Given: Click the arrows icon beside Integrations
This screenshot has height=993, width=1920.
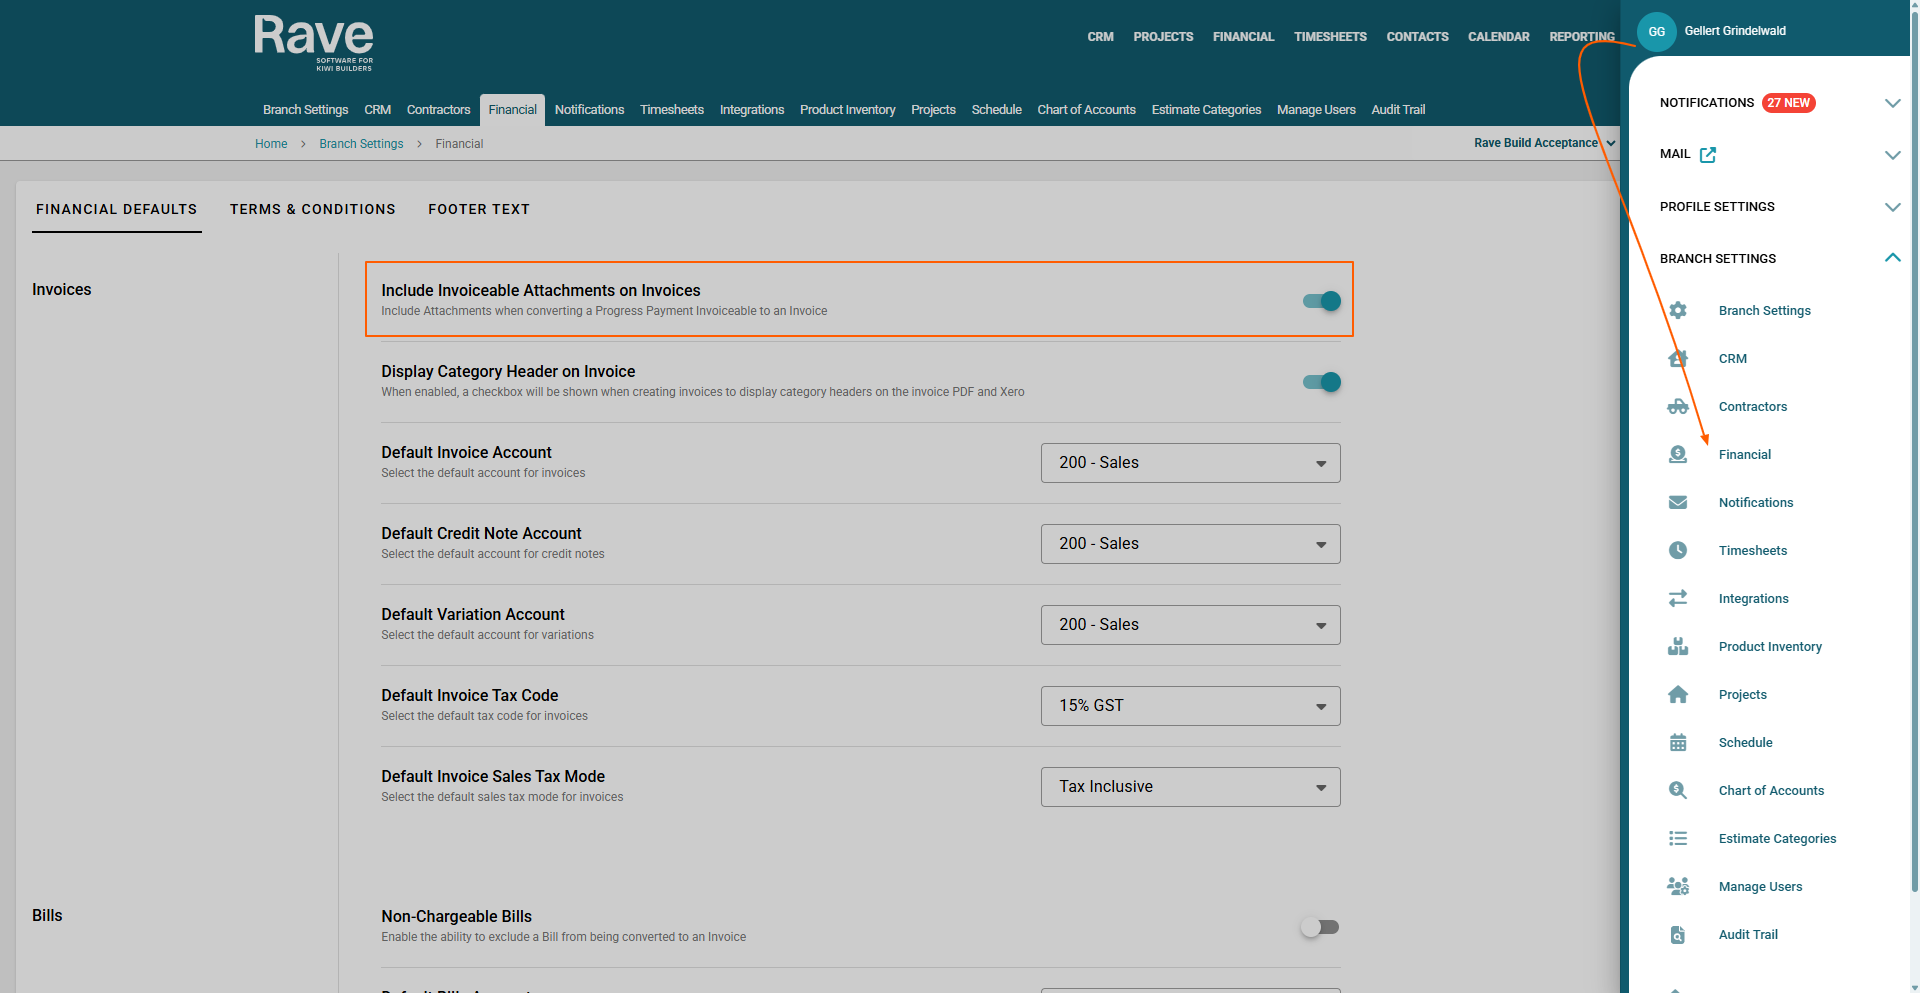Looking at the screenshot, I should [1677, 598].
